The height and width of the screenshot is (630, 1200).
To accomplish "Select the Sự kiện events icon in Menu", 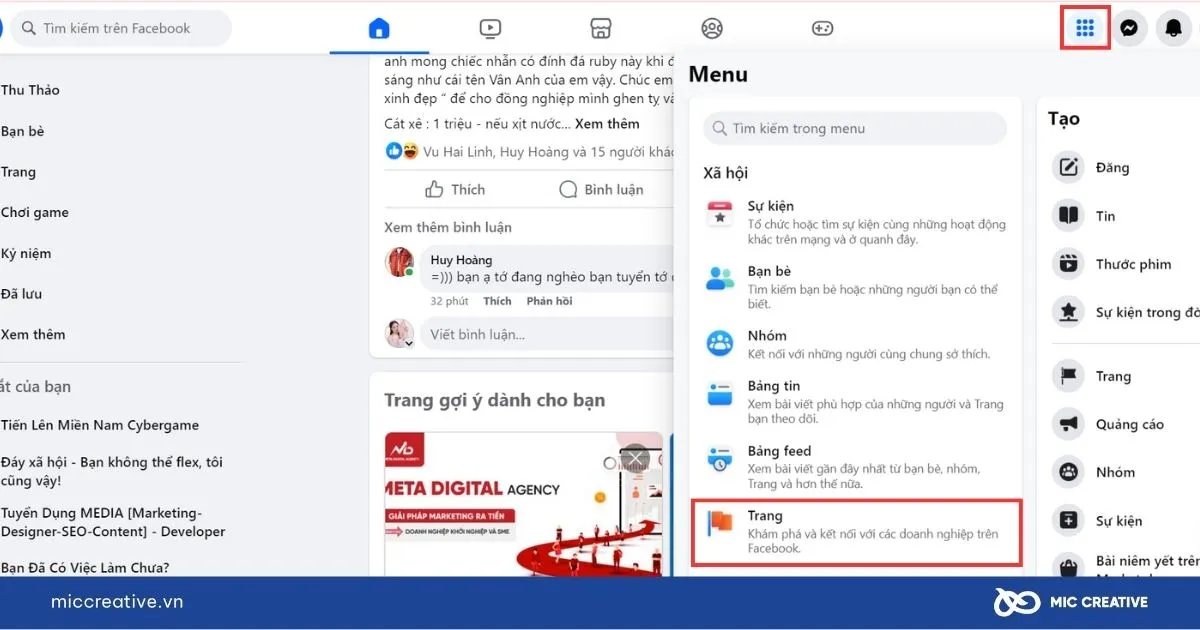I will [x=719, y=212].
